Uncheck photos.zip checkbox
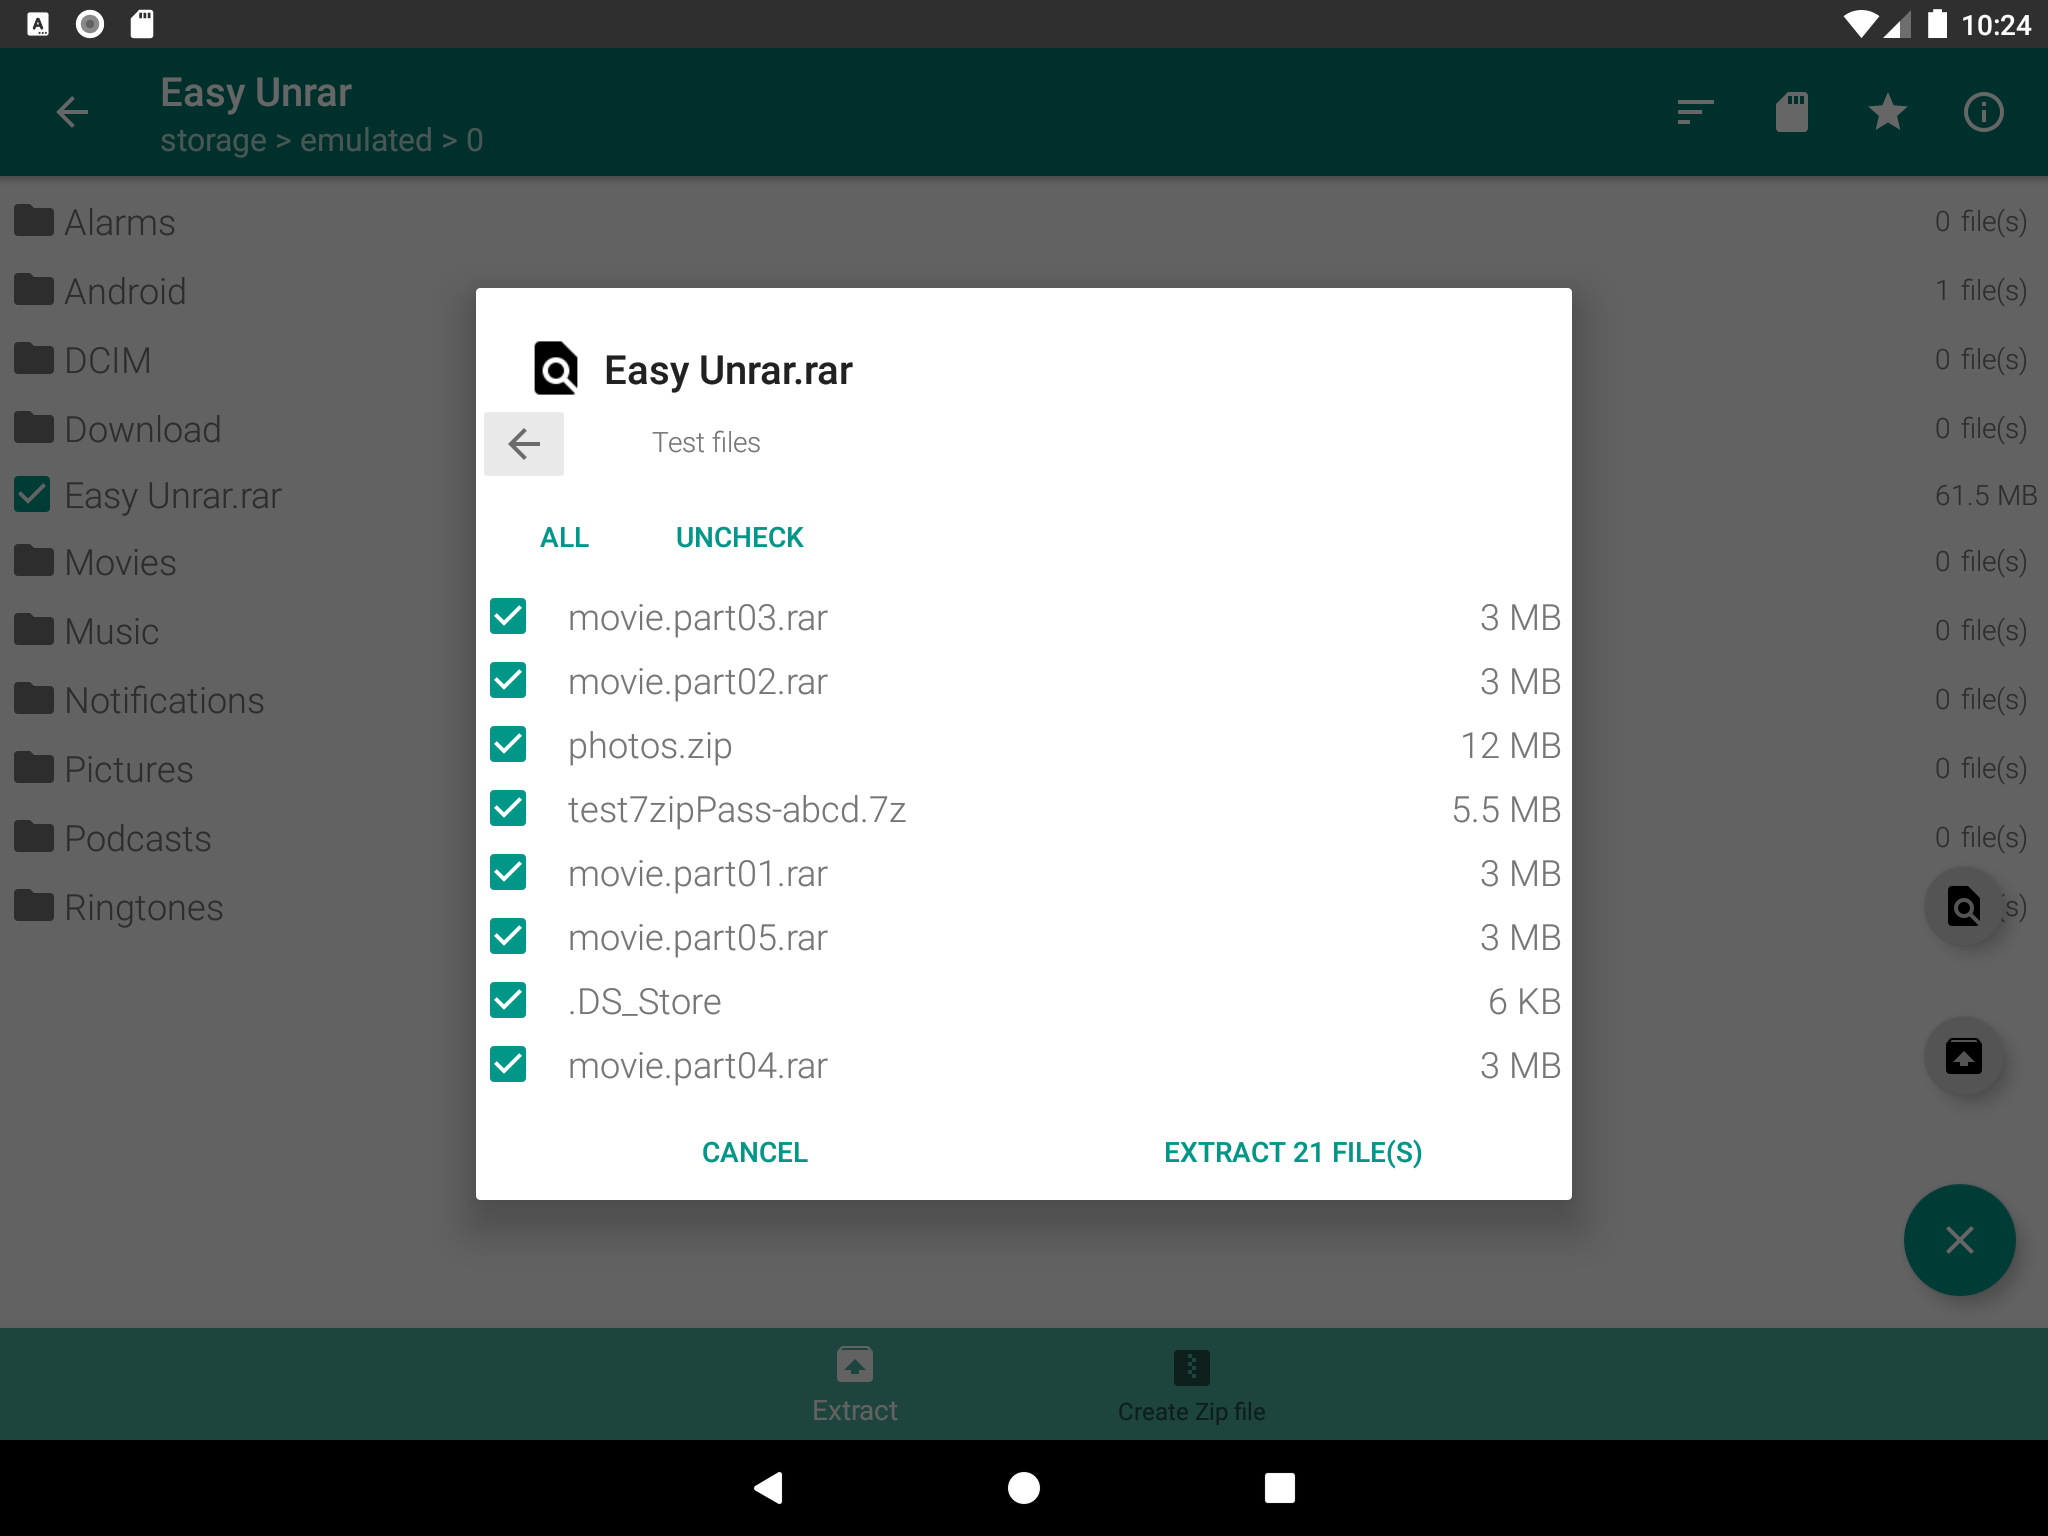This screenshot has width=2048, height=1536. (508, 744)
